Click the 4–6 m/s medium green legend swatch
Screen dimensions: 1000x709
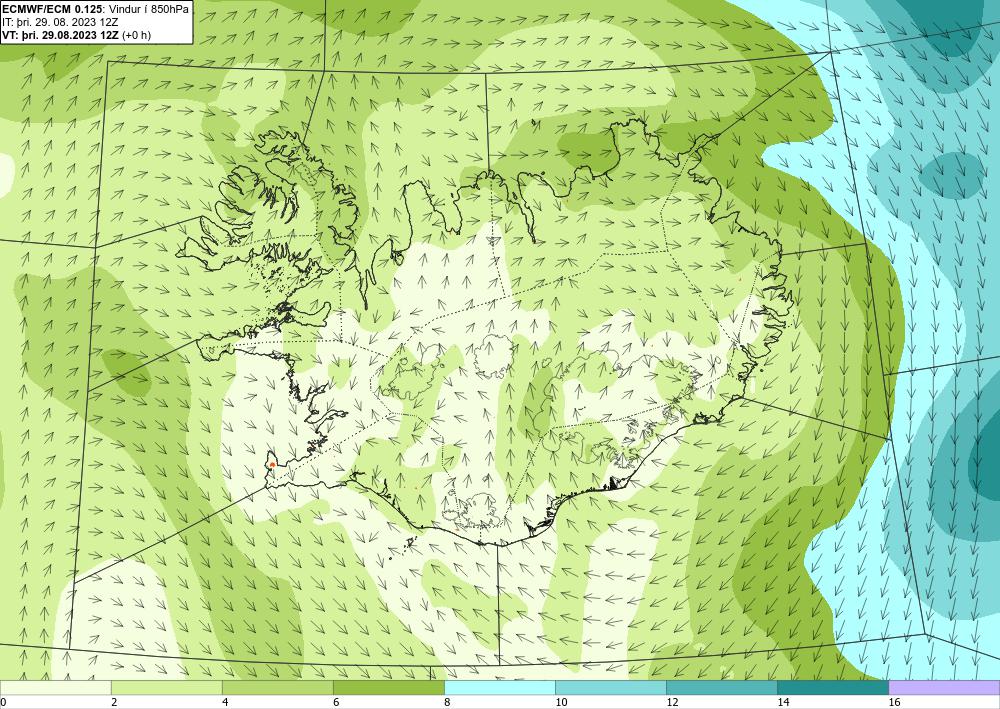click(277, 687)
